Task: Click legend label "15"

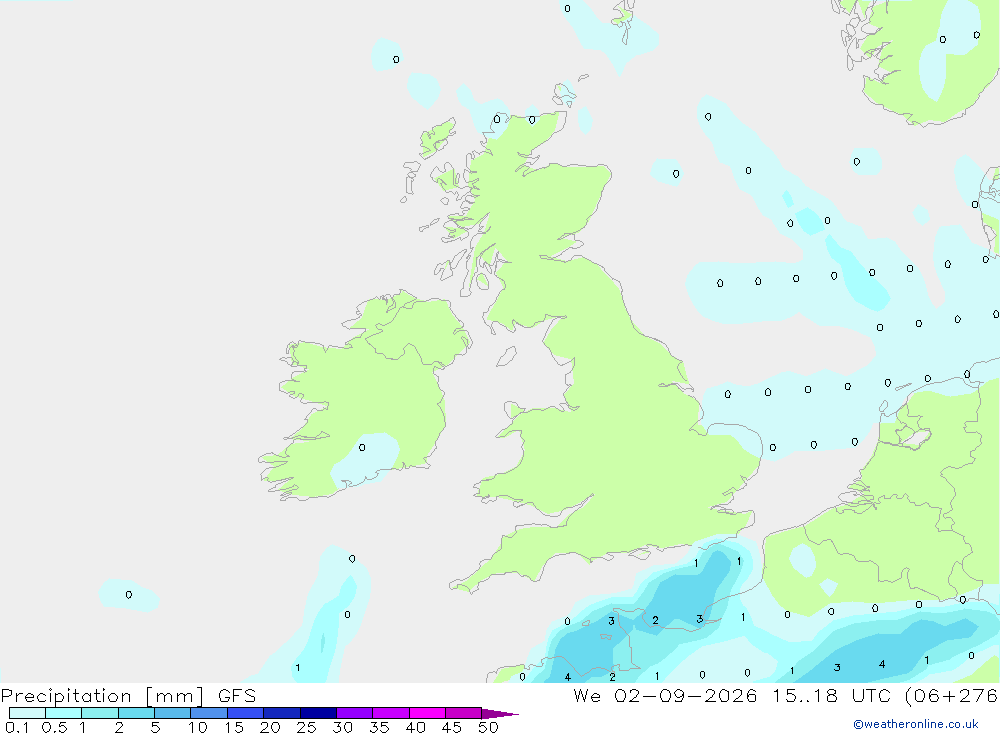Action: click(x=234, y=727)
